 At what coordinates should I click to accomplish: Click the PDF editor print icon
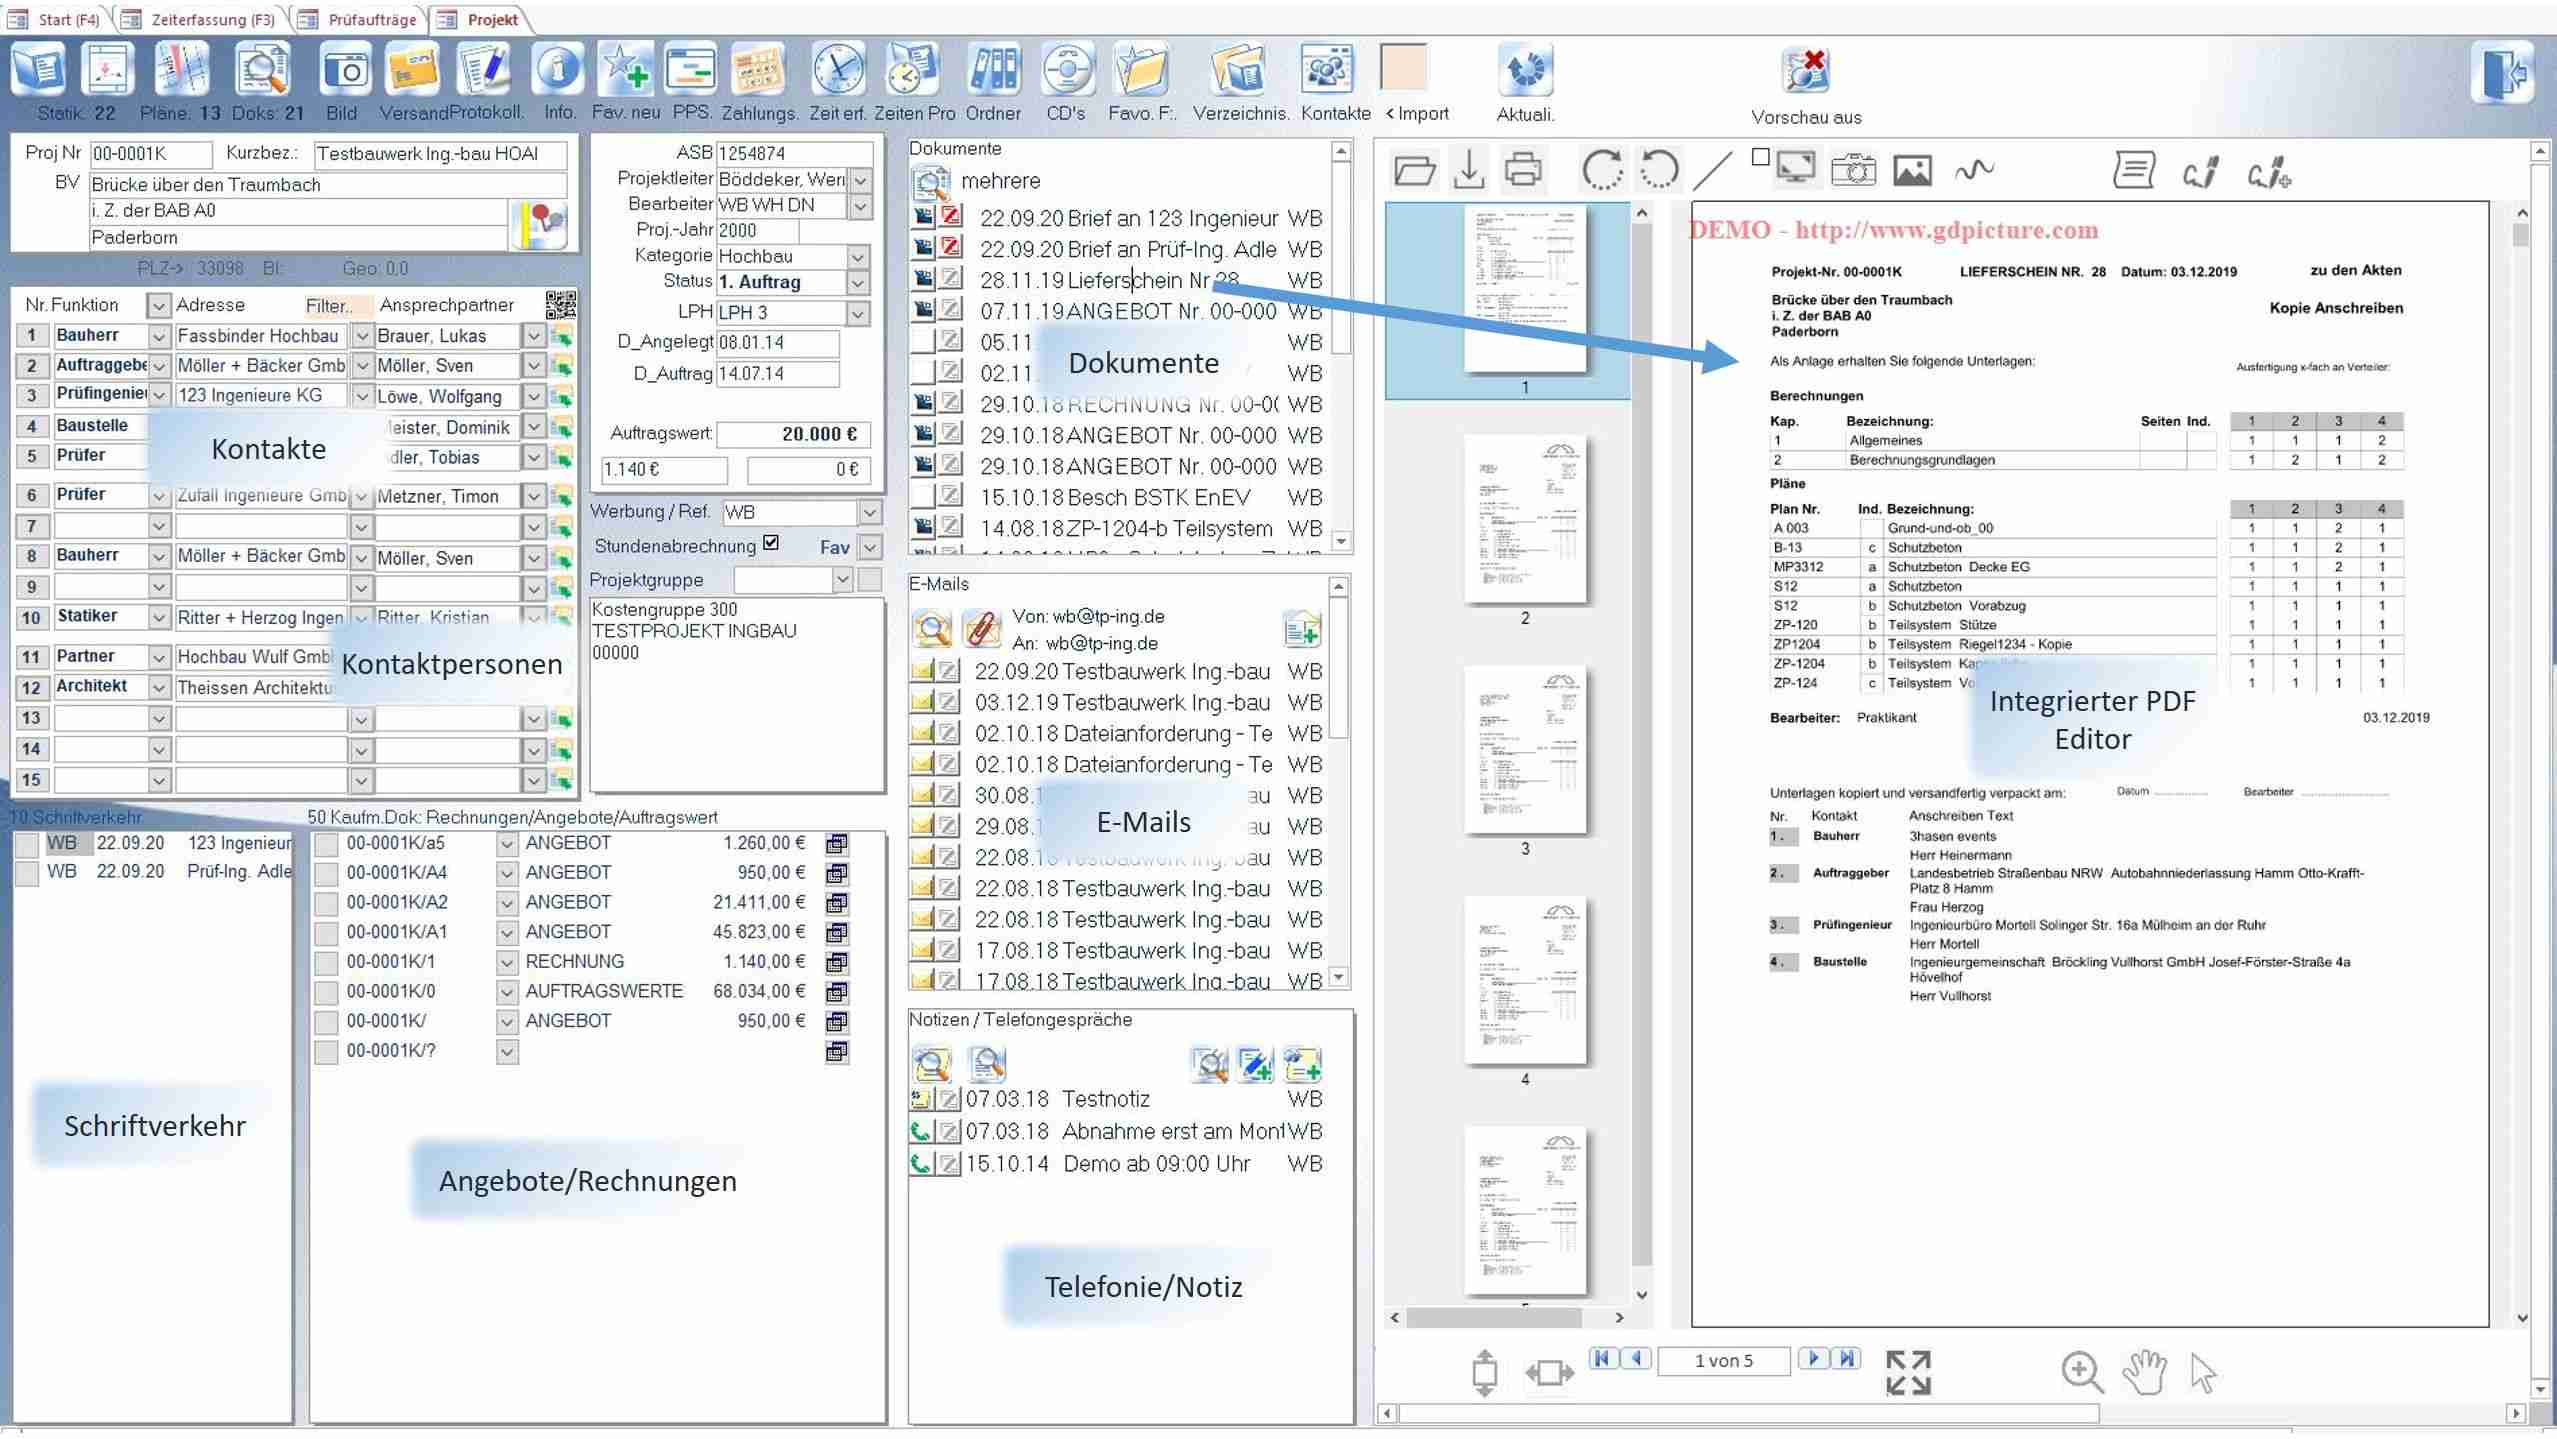tap(1523, 170)
